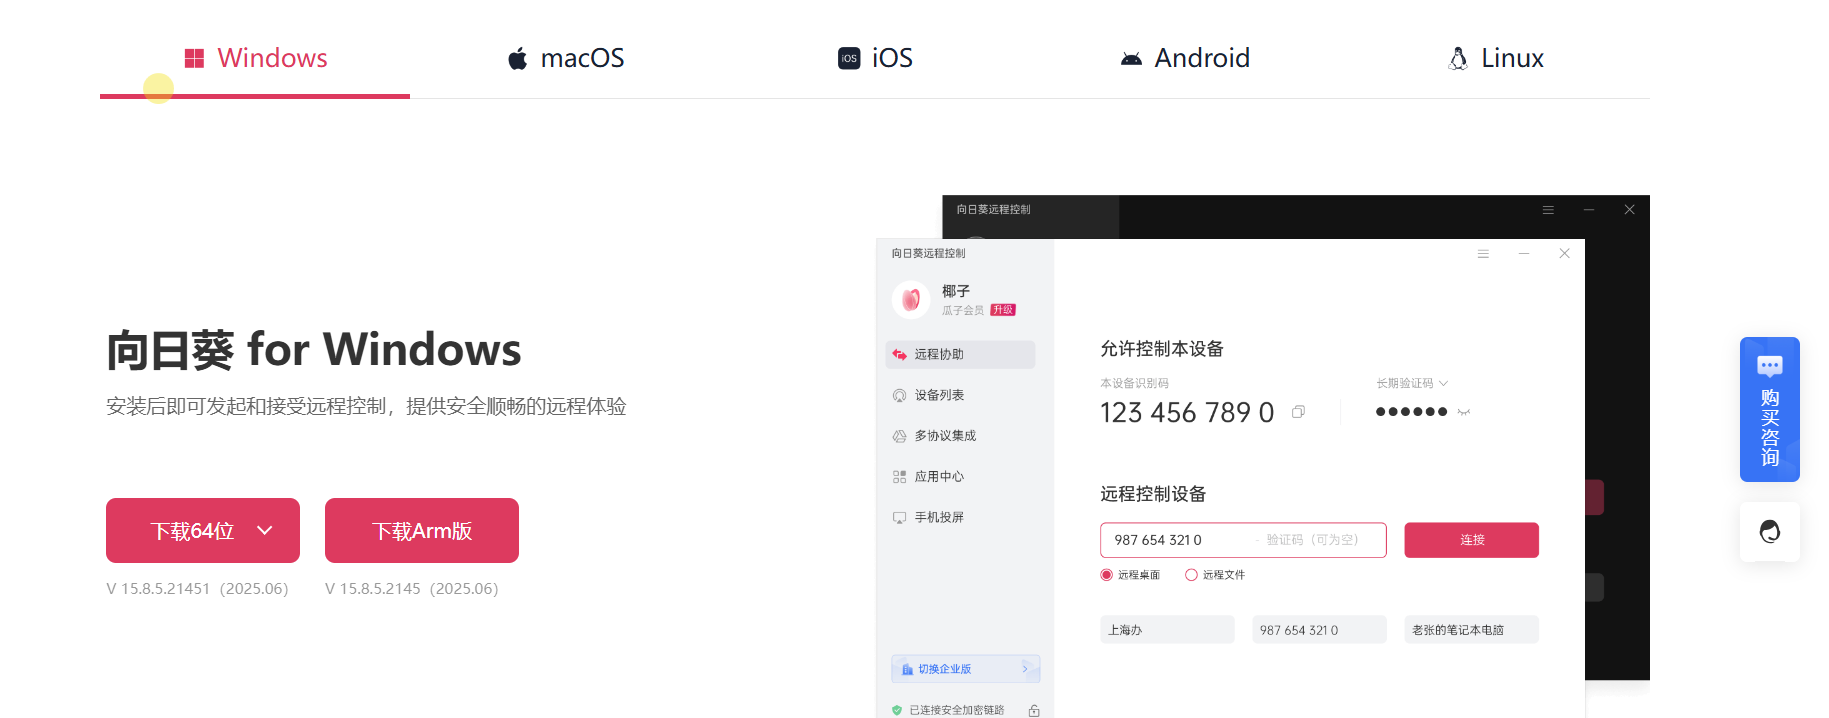Viewport: 1829px width, 718px height.
Task: Click the Apple logo icon
Action: click(x=517, y=59)
